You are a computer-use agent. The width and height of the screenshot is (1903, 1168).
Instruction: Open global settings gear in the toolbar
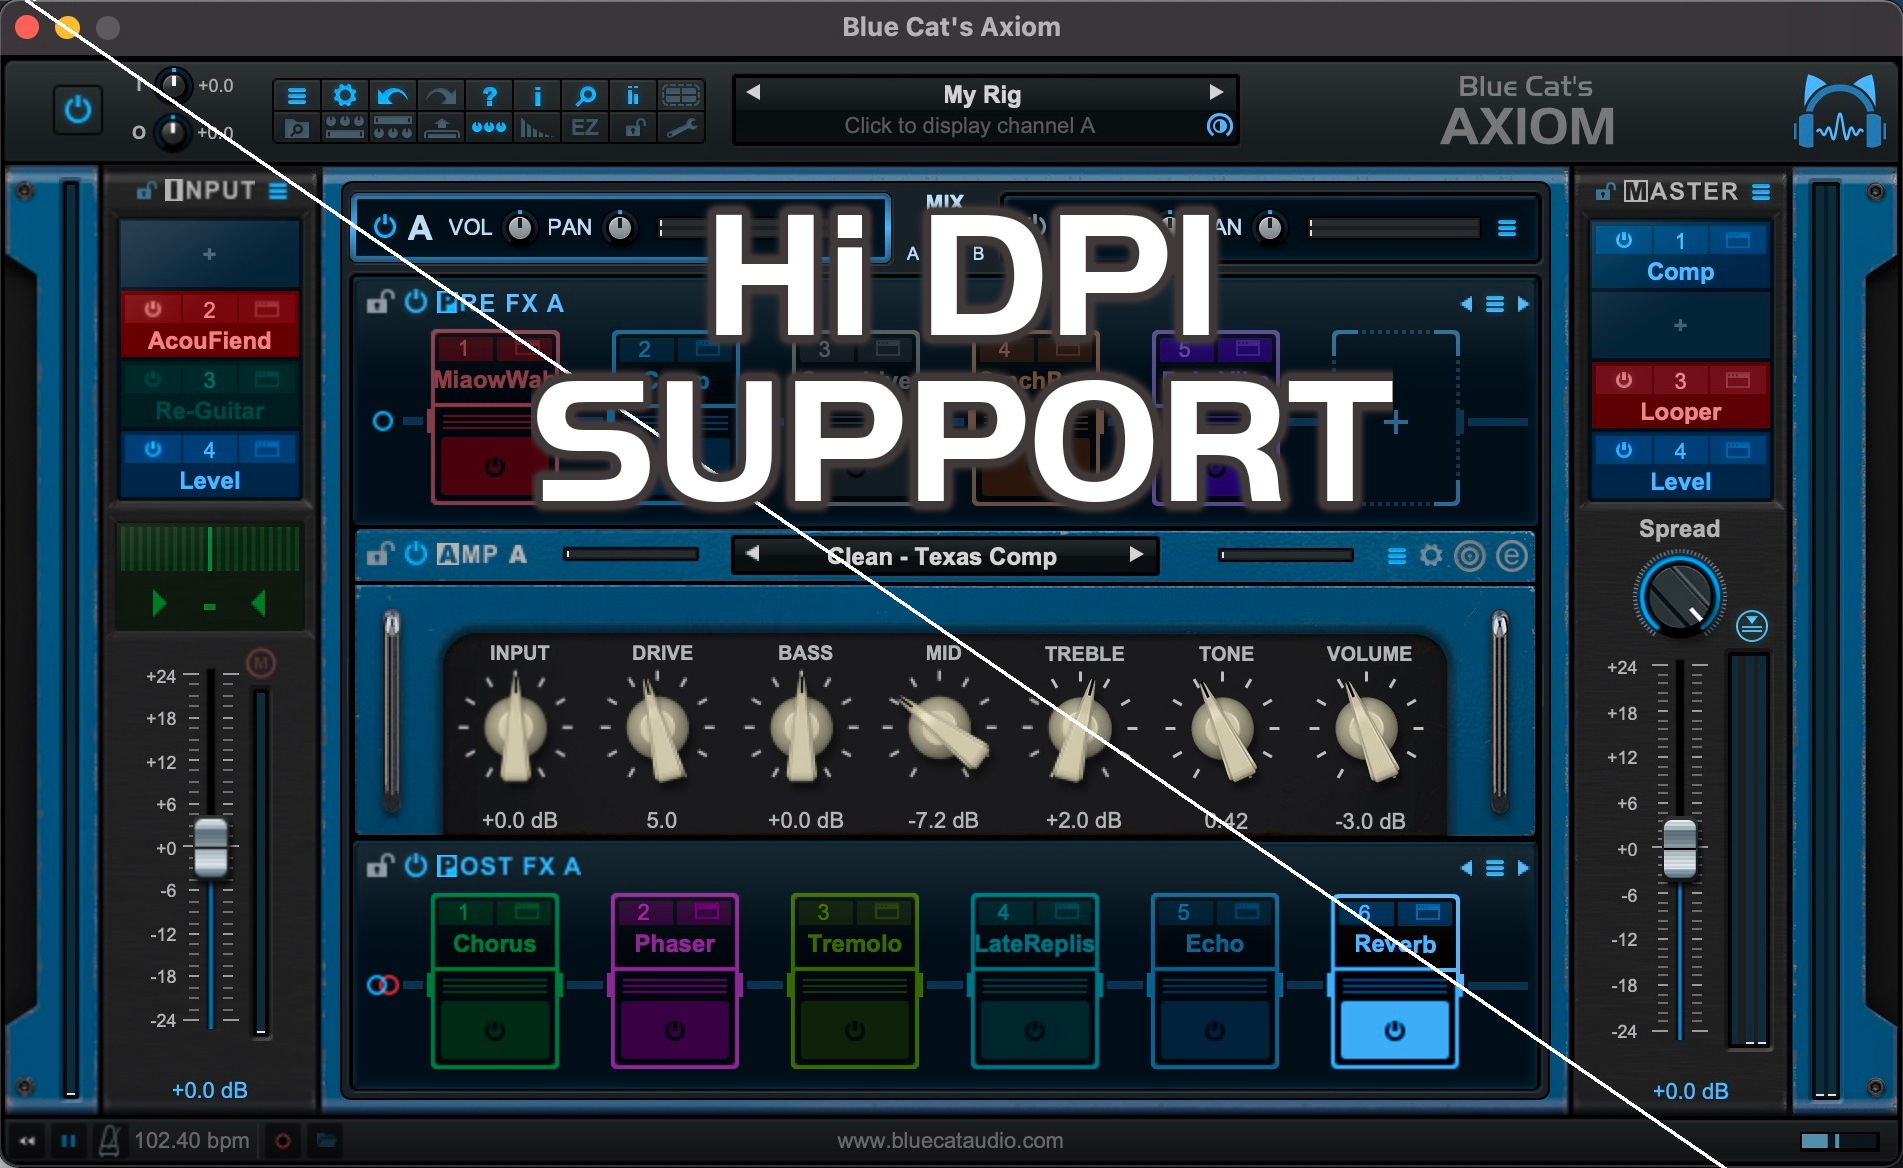coord(344,96)
